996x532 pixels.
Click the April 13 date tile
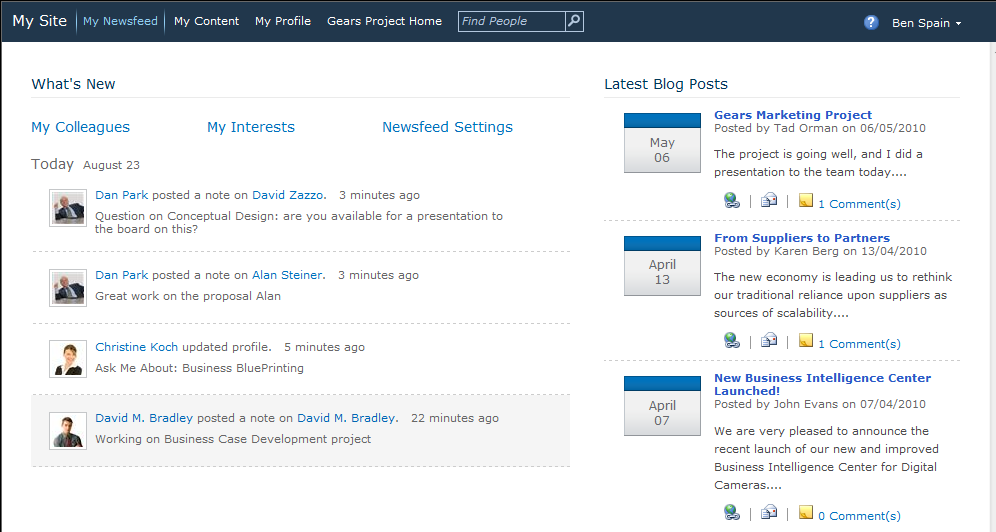tap(662, 265)
